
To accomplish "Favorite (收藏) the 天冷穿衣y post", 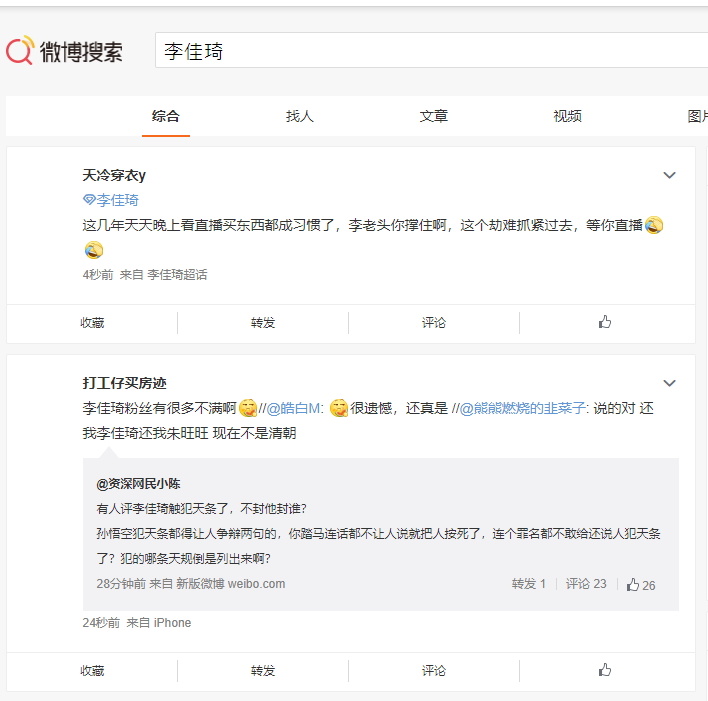I will coord(92,322).
